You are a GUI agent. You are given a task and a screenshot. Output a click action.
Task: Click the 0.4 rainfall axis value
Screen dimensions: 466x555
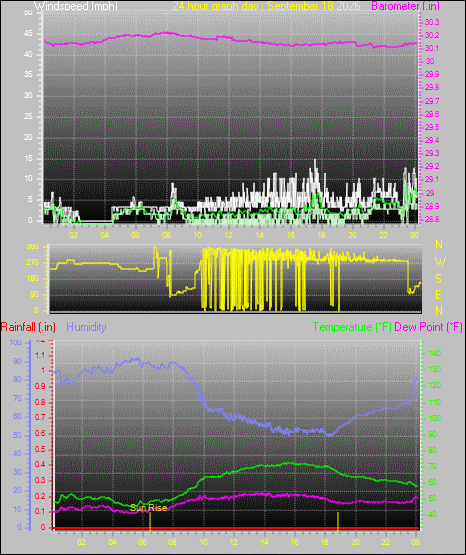[40, 464]
